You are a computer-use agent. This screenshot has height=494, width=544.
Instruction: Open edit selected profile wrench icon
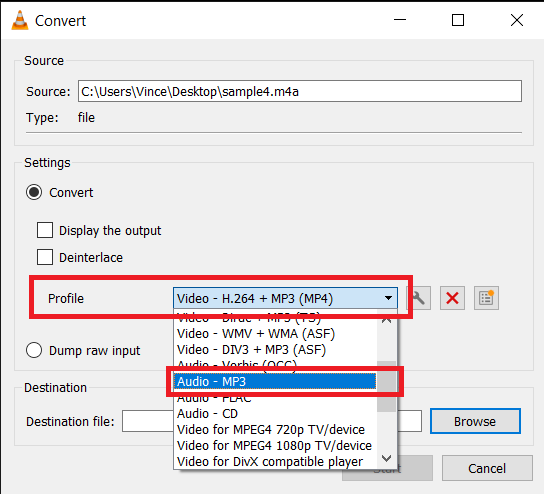pos(418,298)
